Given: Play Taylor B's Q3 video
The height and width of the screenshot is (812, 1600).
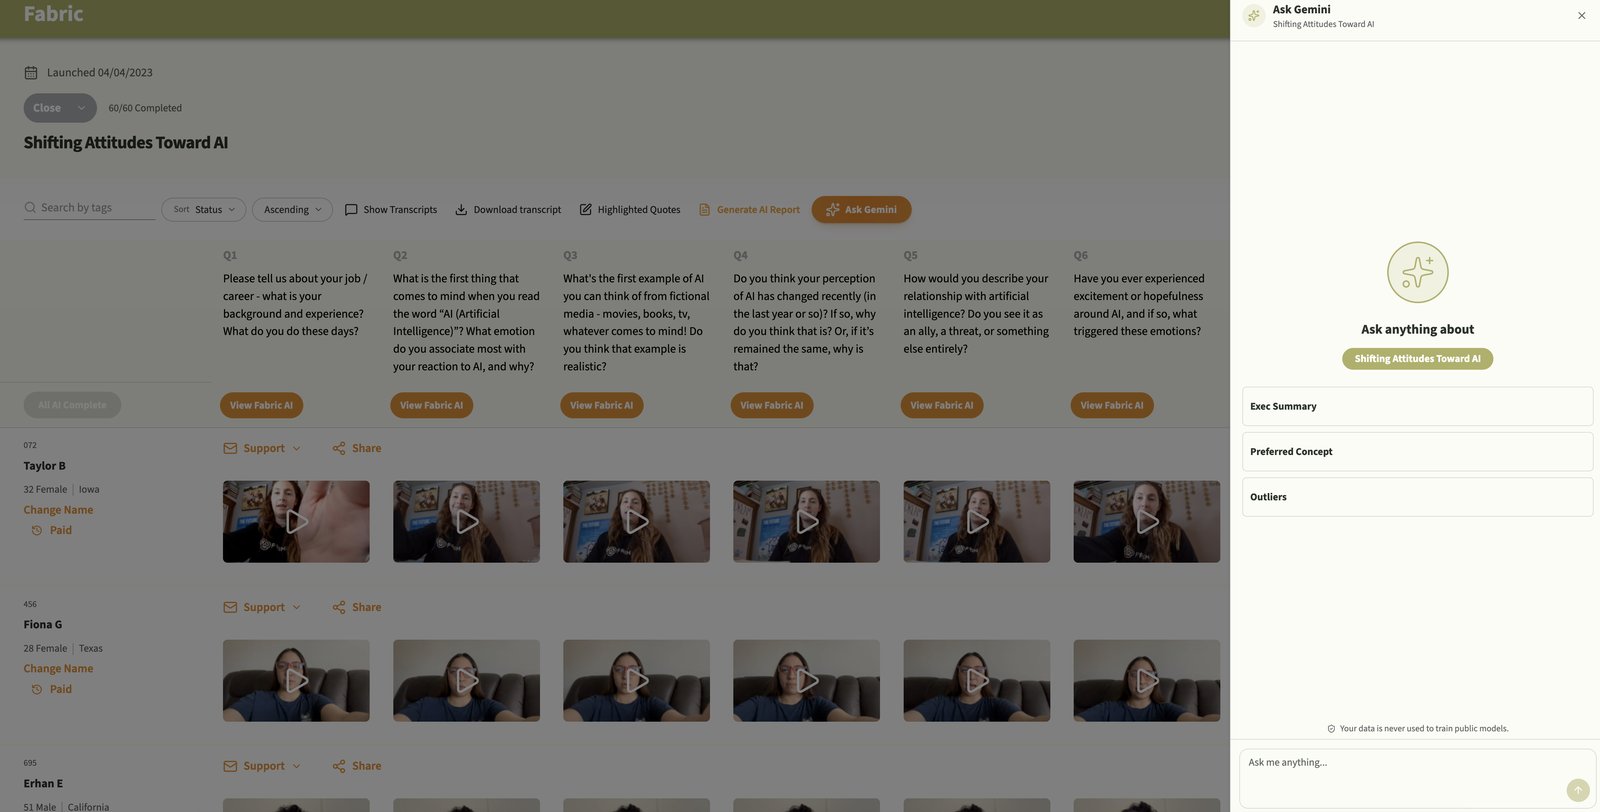Looking at the screenshot, I should click(x=636, y=522).
